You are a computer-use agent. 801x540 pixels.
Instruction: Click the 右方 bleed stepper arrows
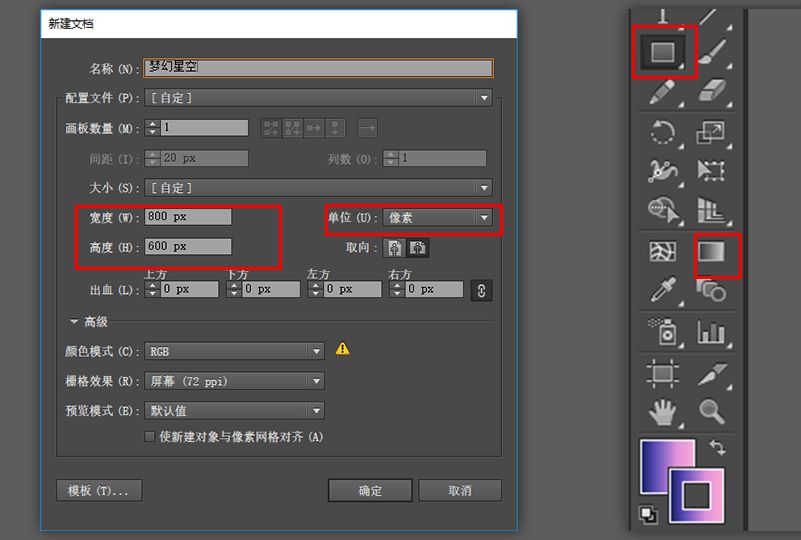397,289
